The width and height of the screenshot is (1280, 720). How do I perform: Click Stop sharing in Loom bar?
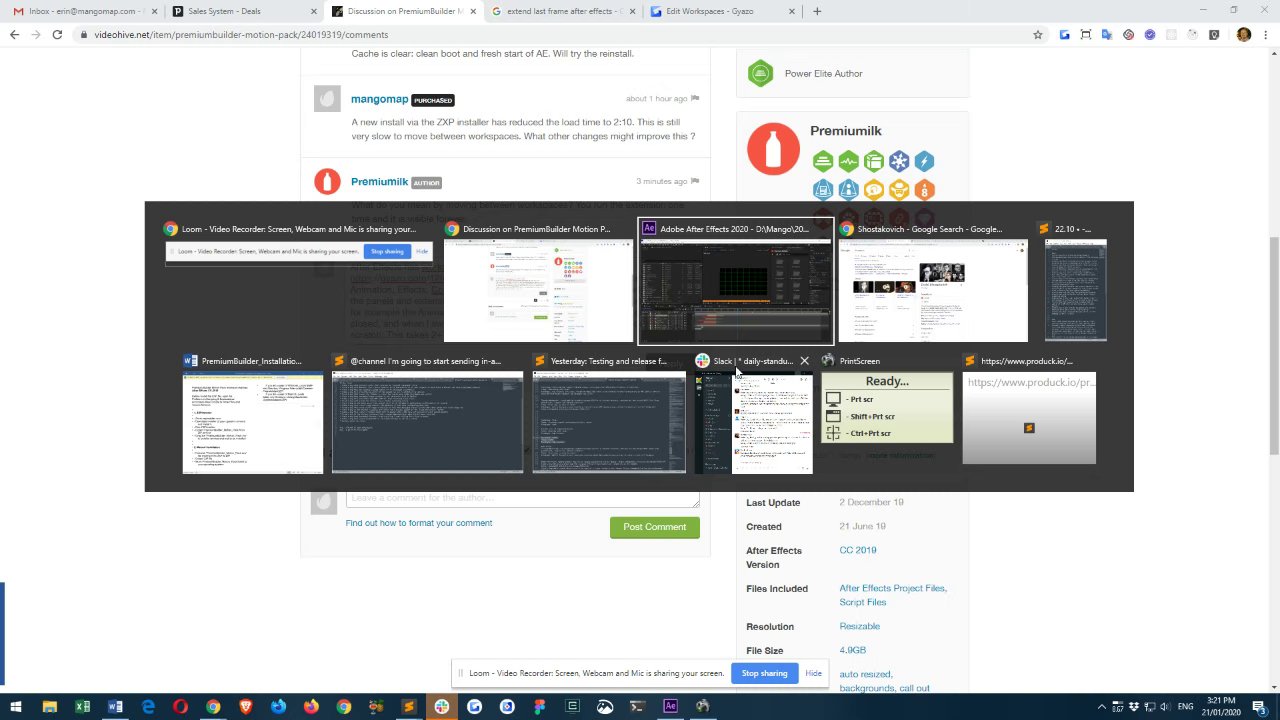coord(764,673)
